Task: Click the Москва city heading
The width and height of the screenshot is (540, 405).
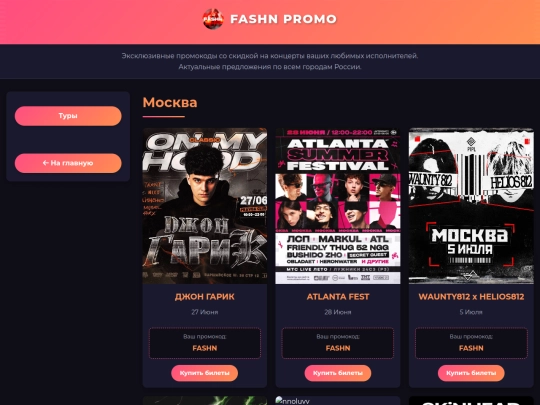Action: click(170, 103)
